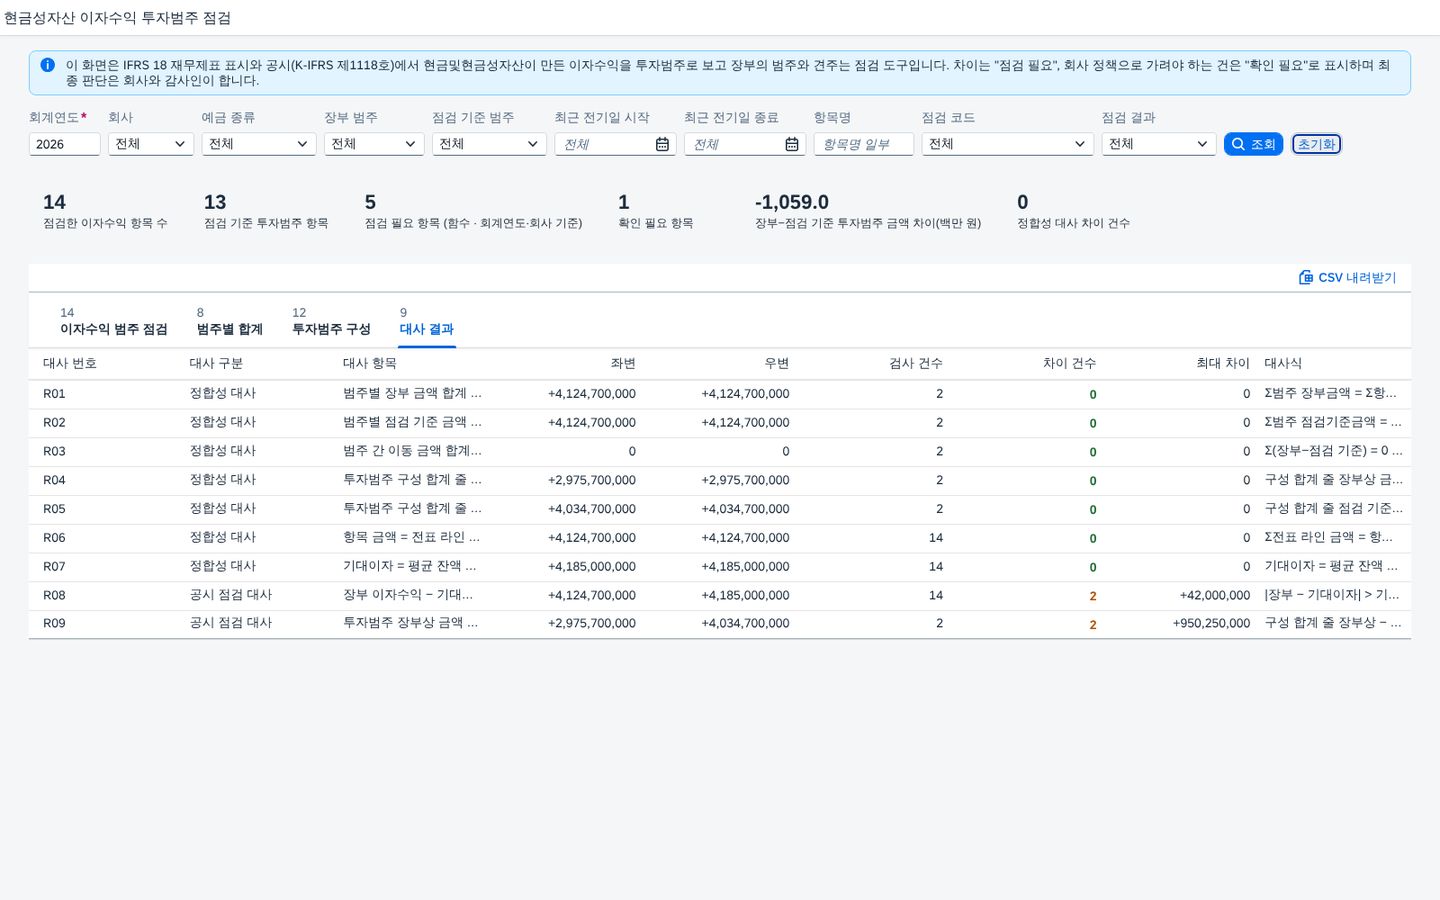Expand the 회사 dropdown
This screenshot has height=900, width=1440.
(151, 144)
